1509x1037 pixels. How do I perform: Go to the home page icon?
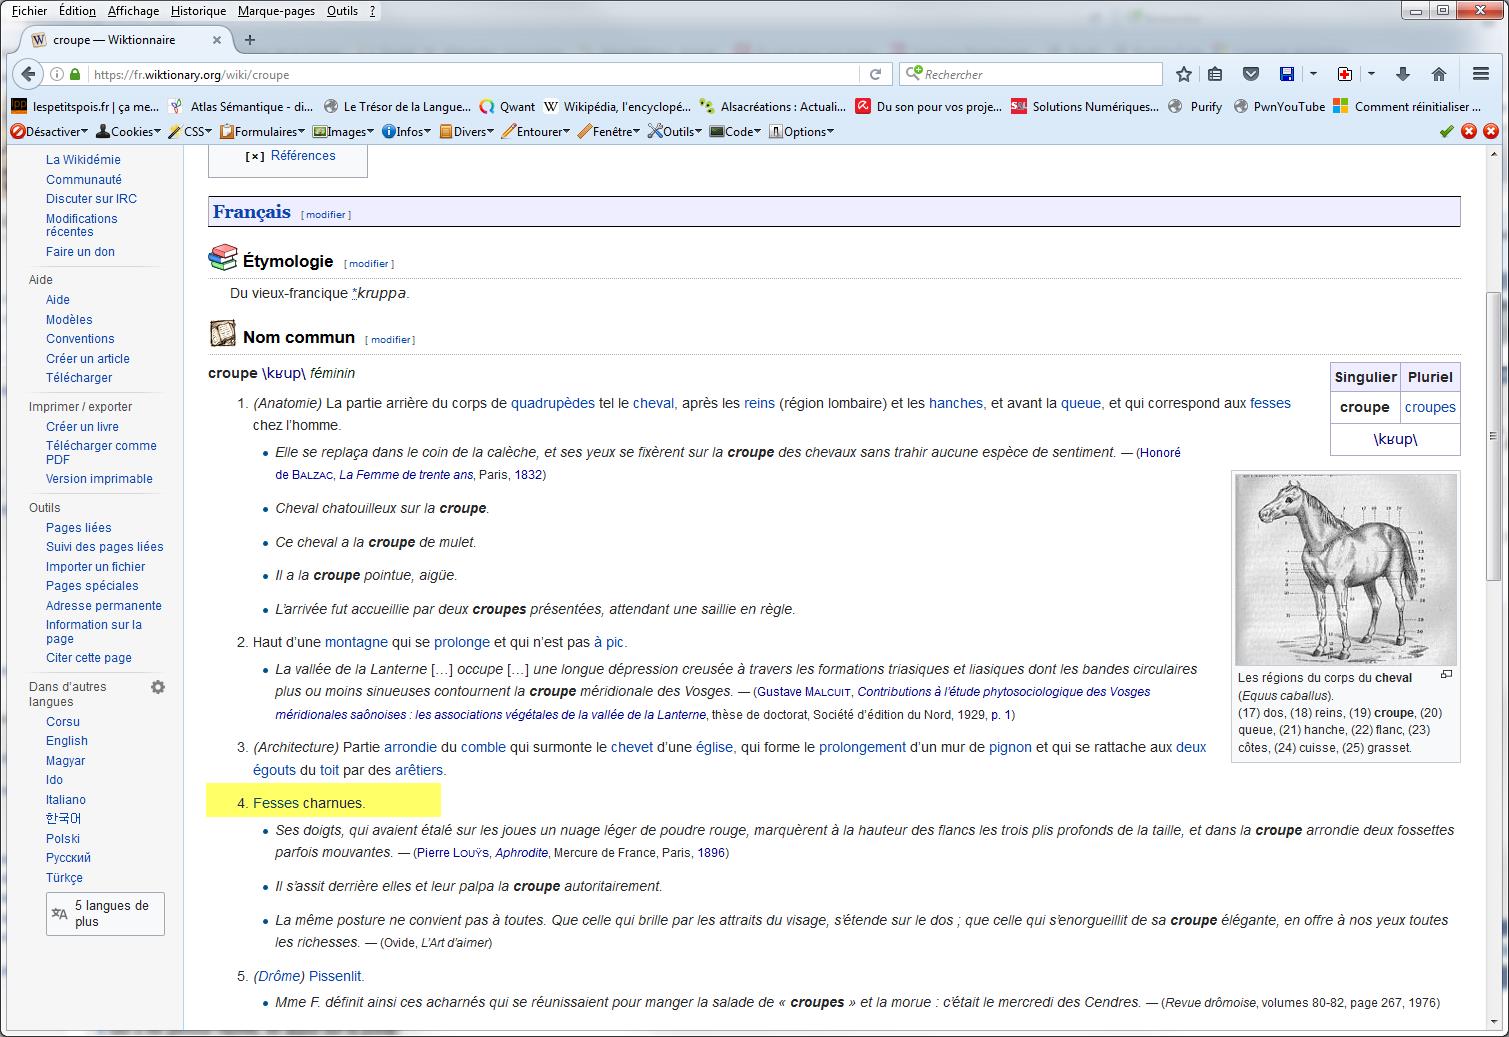coord(1439,74)
